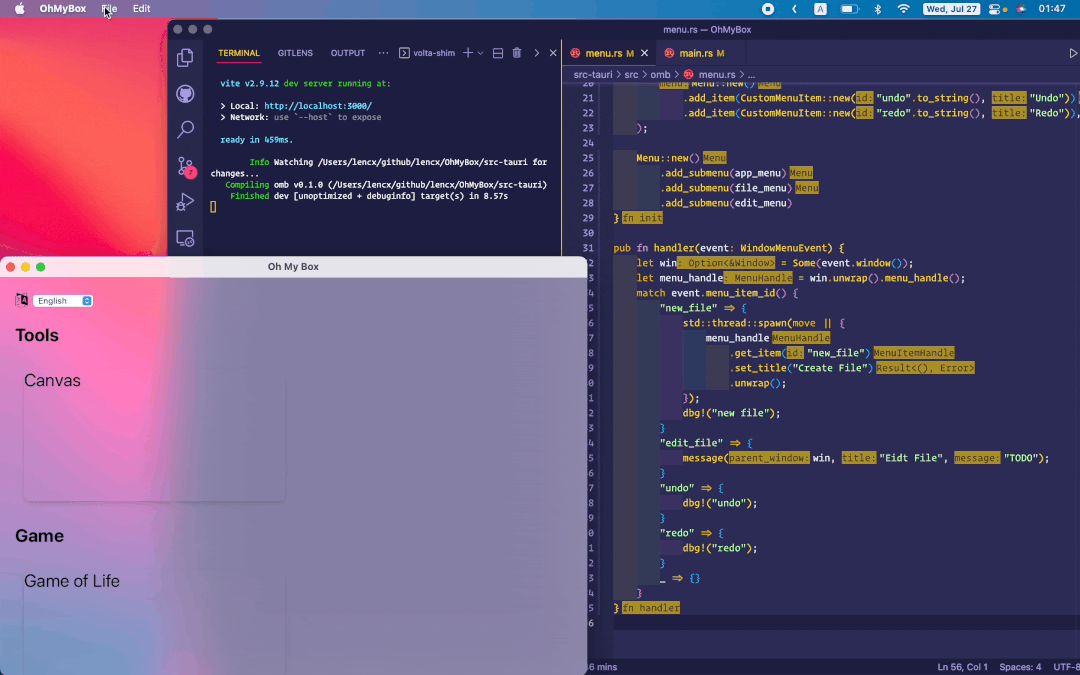Image resolution: width=1080 pixels, height=675 pixels.
Task: Open the Remote Explorer view
Action: [x=185, y=238]
